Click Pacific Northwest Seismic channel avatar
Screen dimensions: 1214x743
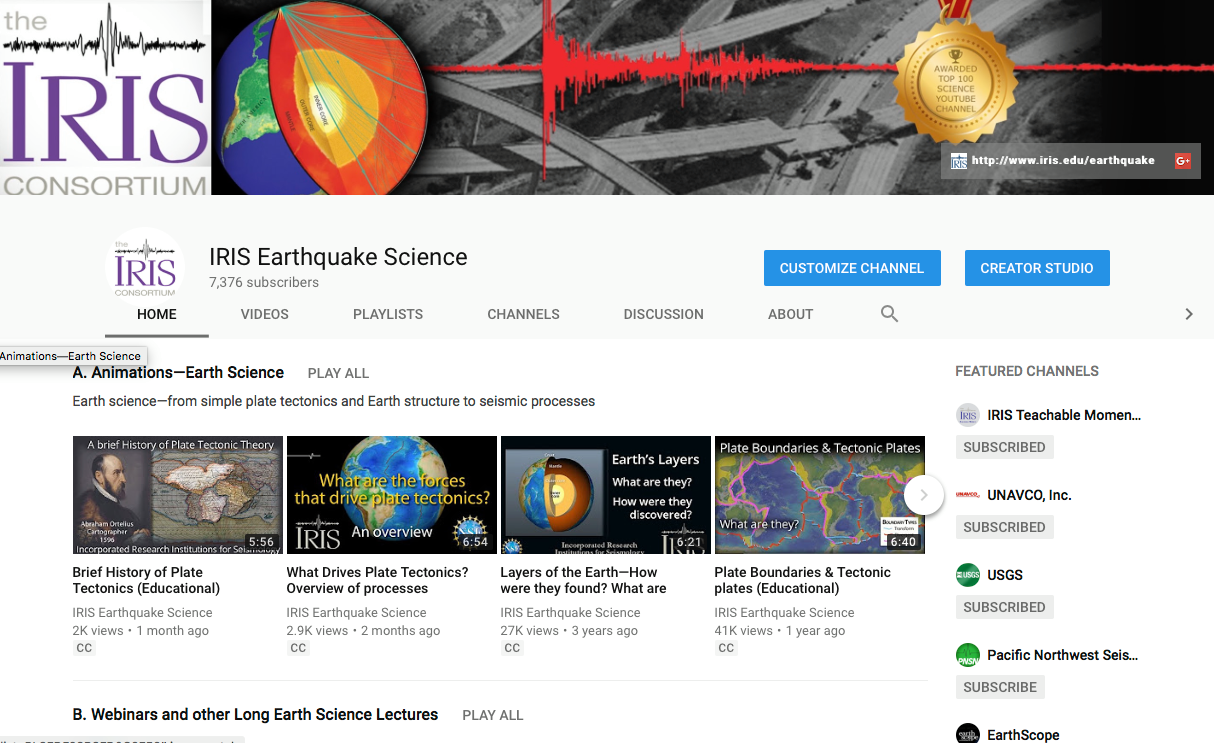967,655
